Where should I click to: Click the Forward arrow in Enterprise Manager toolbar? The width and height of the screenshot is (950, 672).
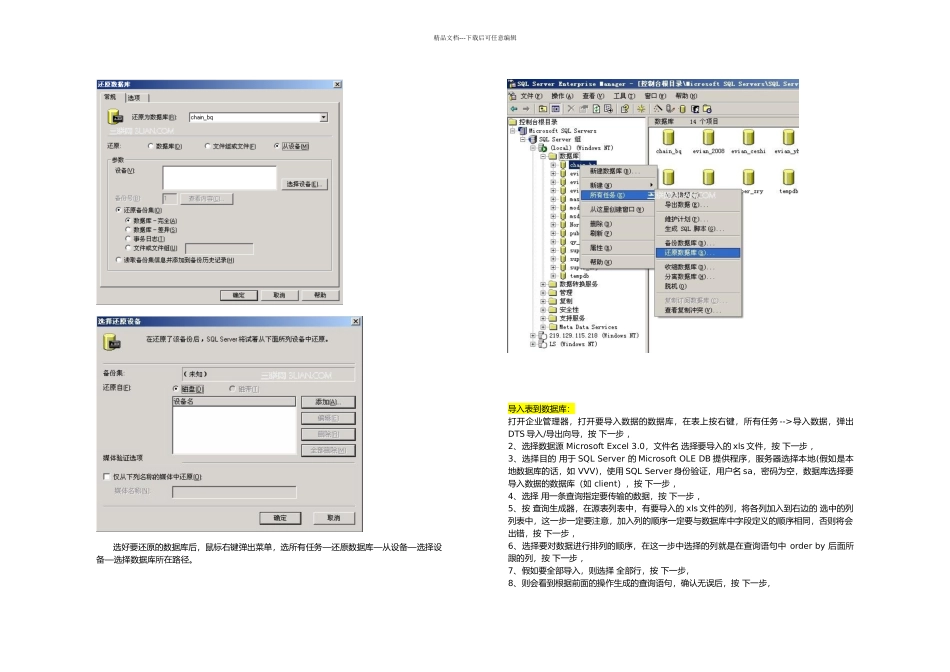coord(526,109)
